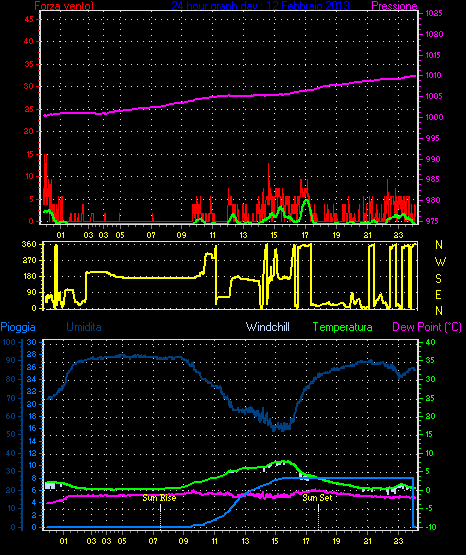Click hour 09 on the bottom chart's time axis
This screenshot has height=555, width=466.
click(x=184, y=541)
